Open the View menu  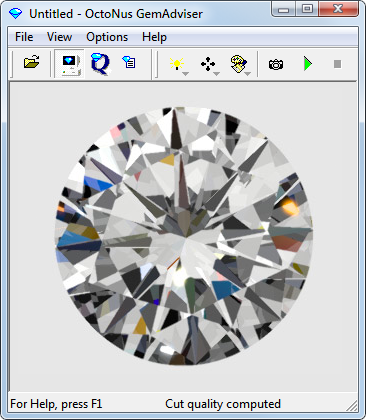point(59,37)
